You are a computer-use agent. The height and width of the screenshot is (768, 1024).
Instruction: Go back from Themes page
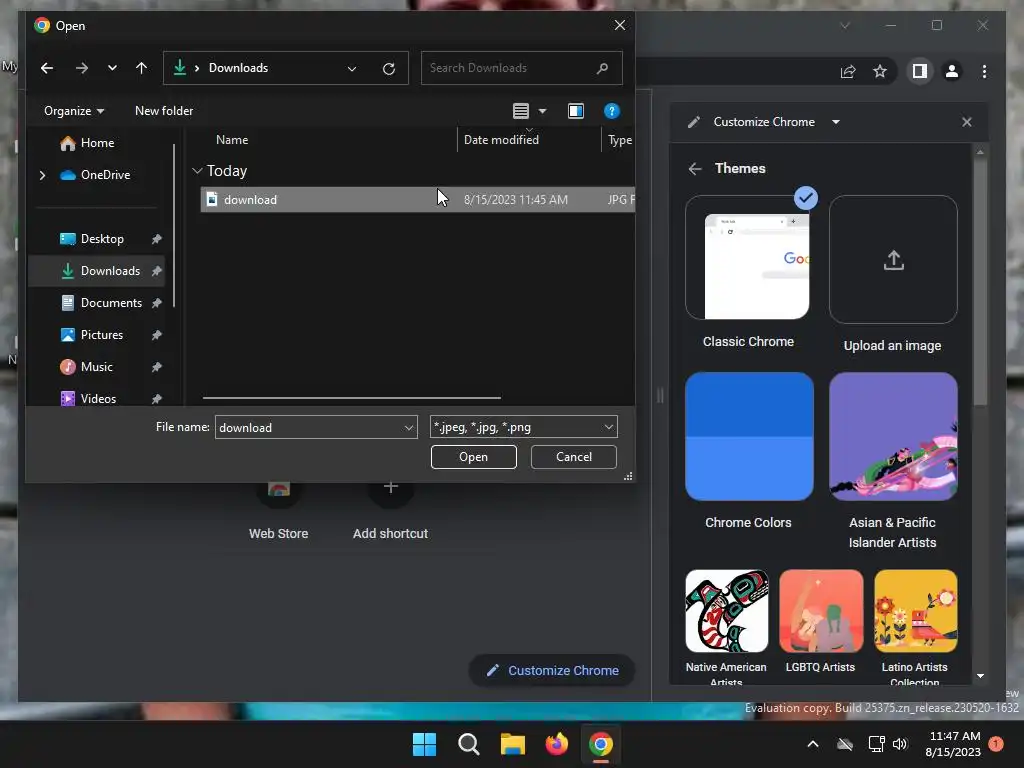(695, 168)
